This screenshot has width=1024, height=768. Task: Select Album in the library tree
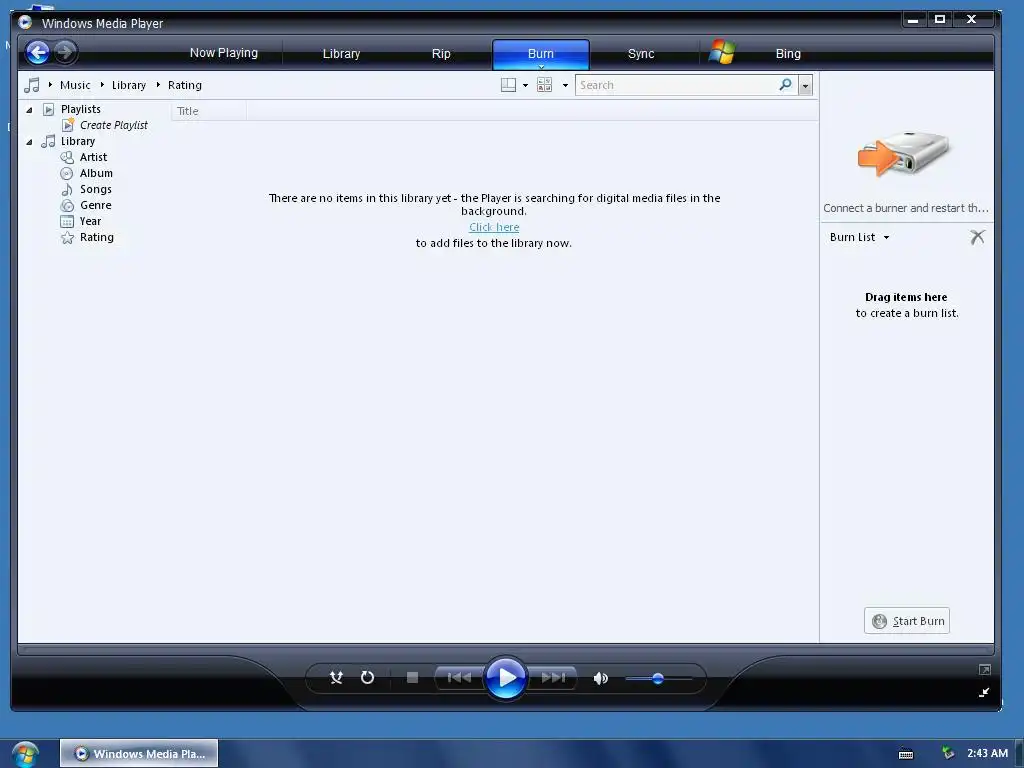96,173
